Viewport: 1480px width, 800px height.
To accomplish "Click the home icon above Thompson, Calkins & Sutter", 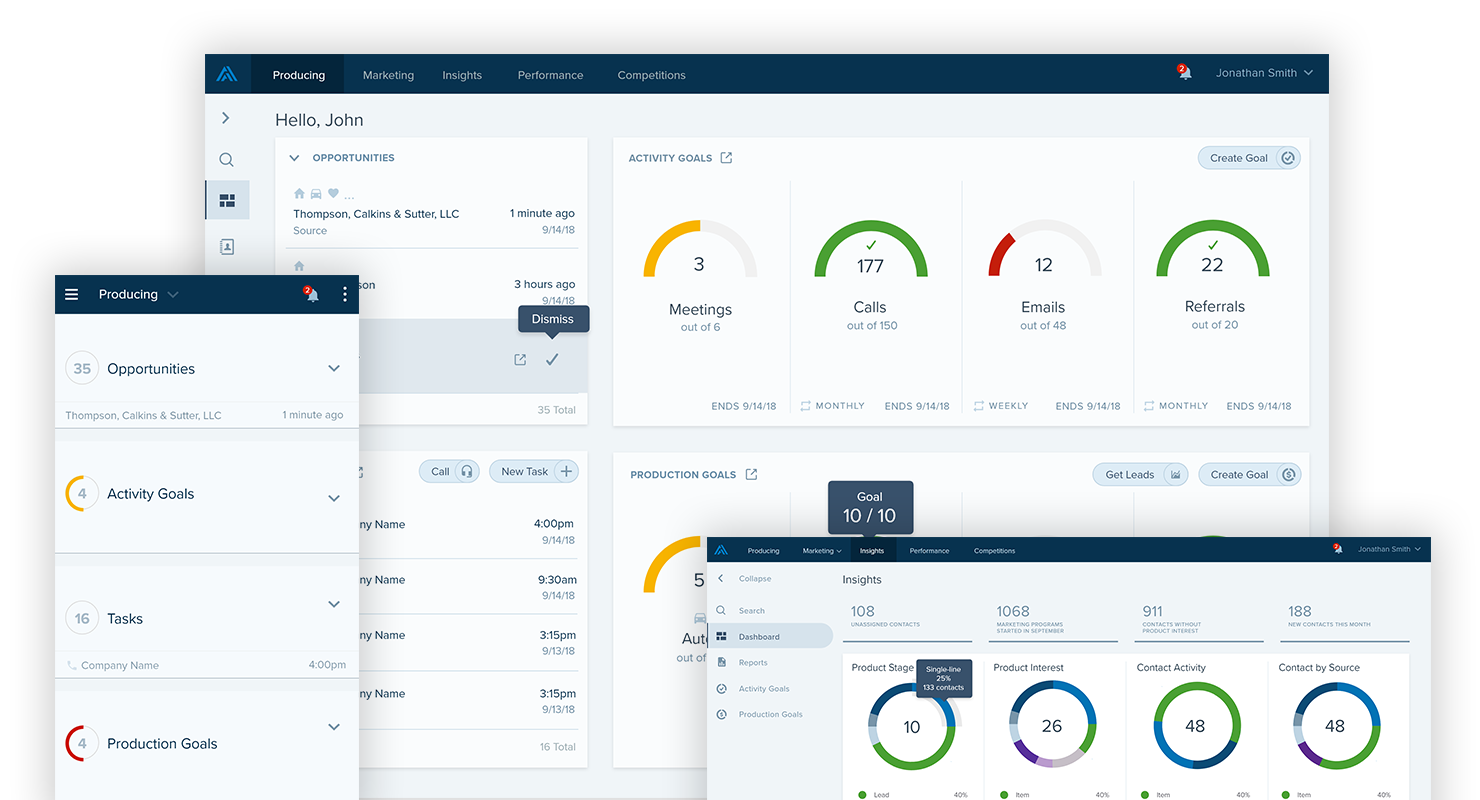I will [299, 193].
